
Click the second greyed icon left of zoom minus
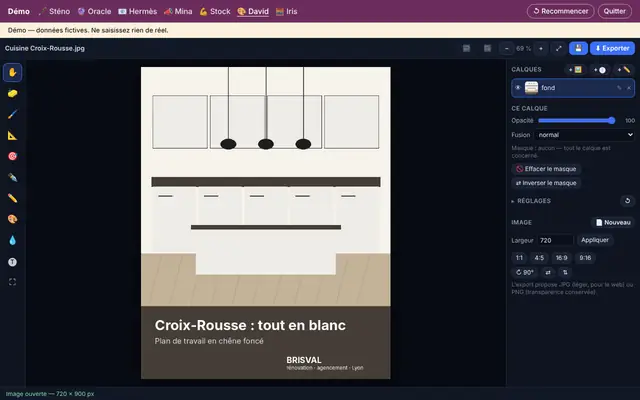487,48
